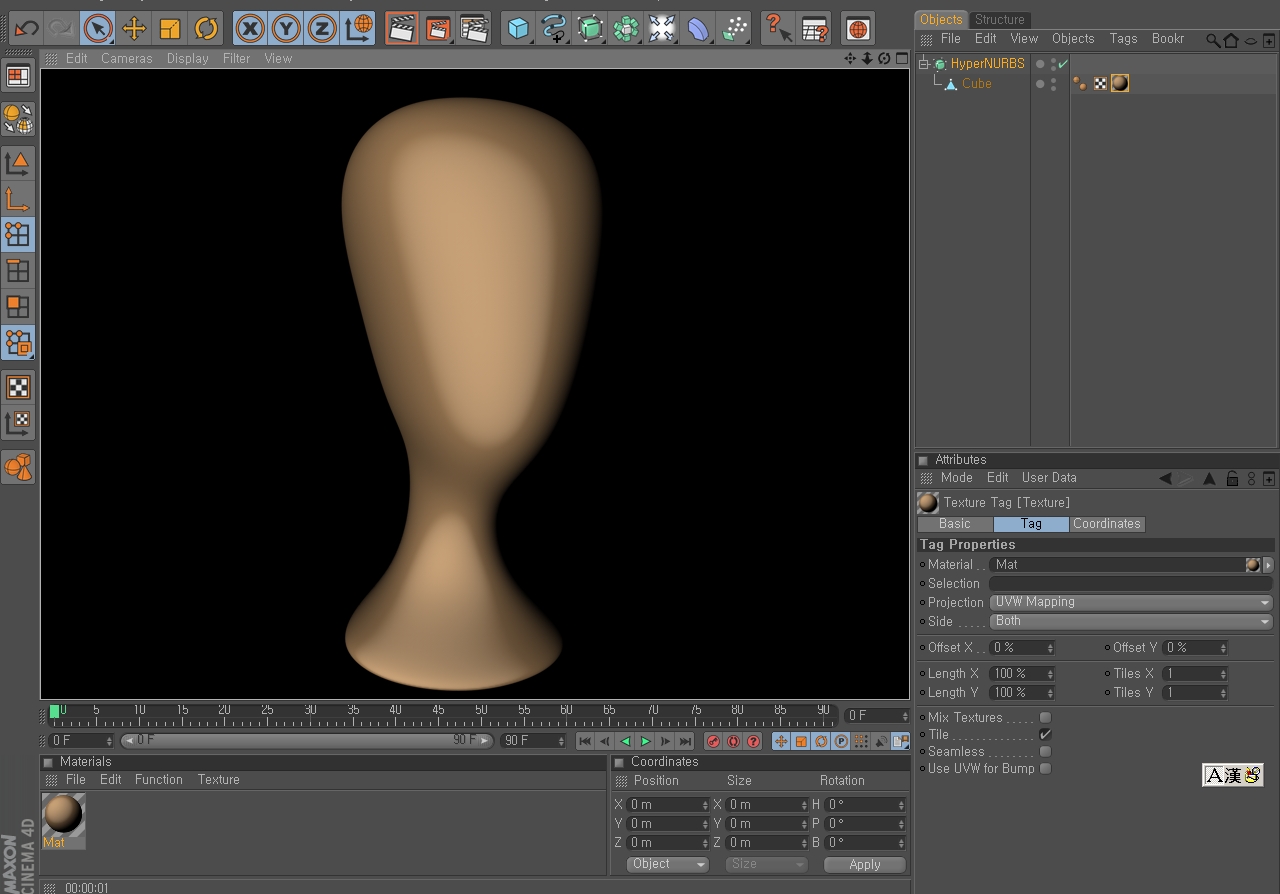Switch to the Structure tab
Viewport: 1280px width, 894px height.
[1000, 19]
